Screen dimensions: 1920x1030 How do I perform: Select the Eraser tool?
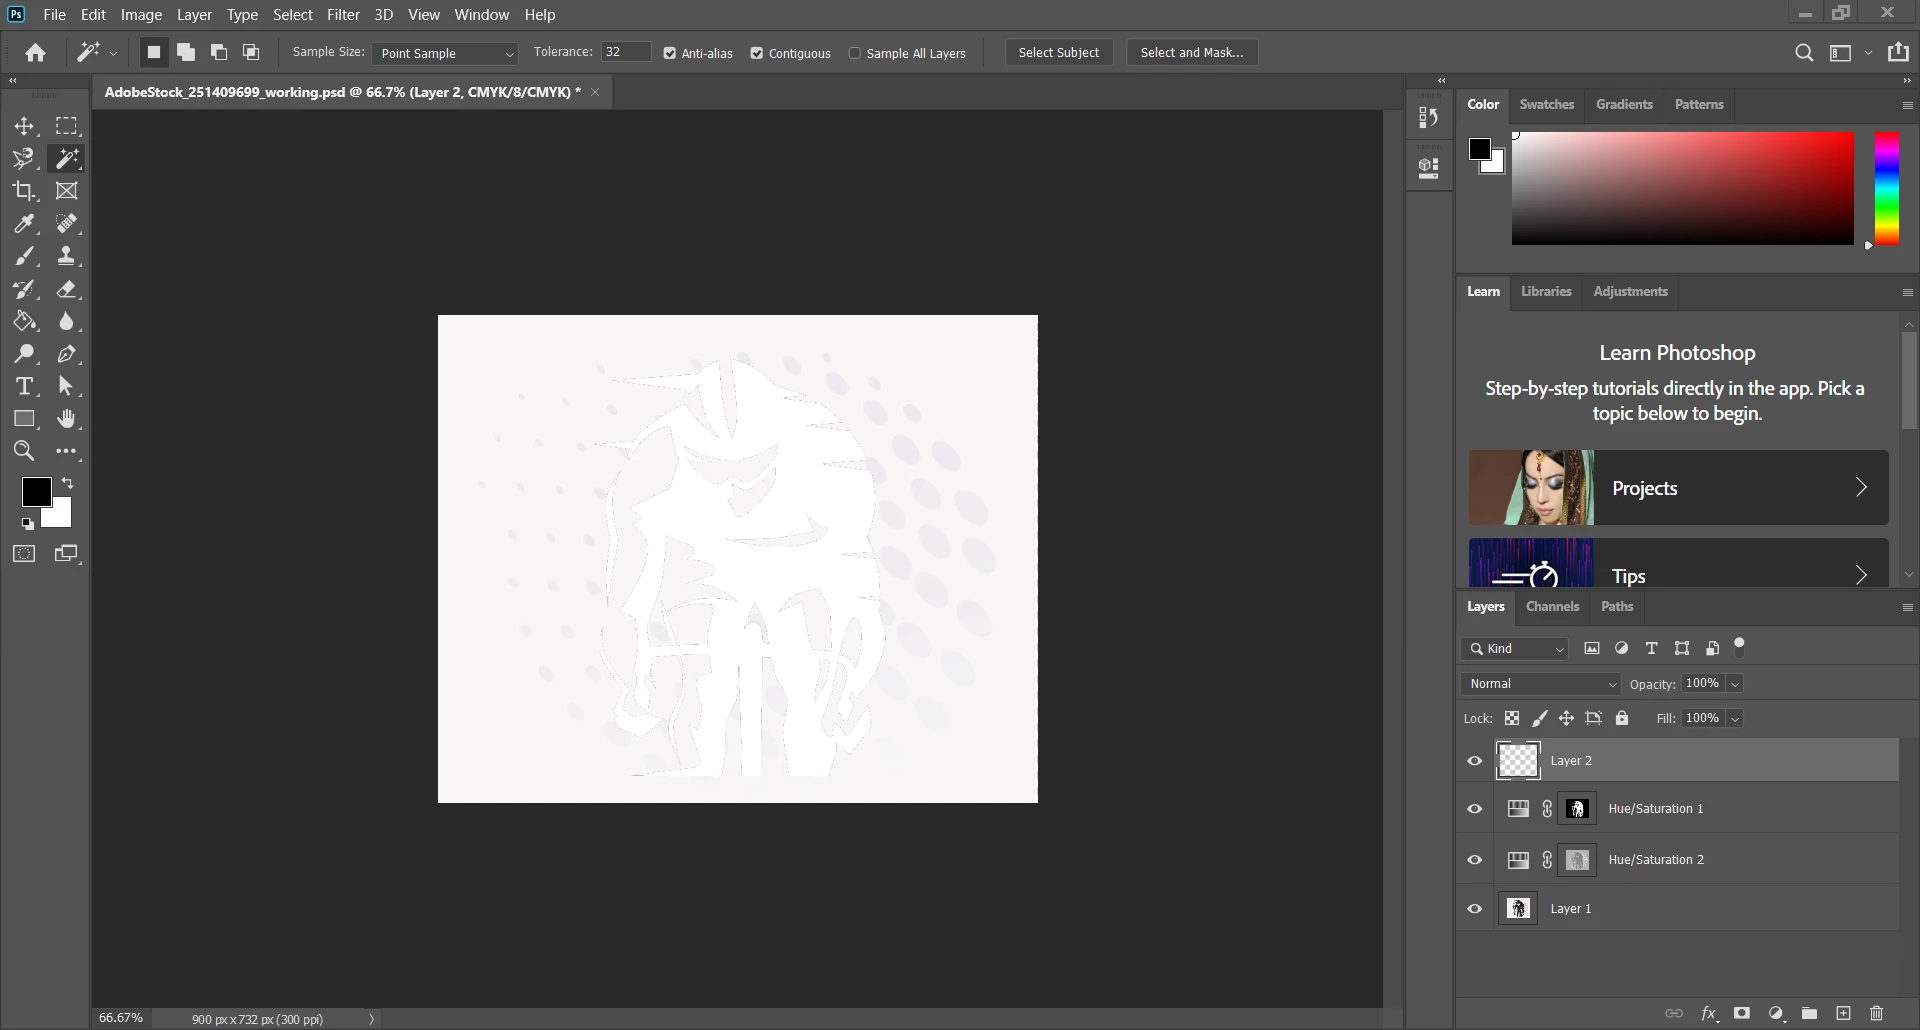click(x=67, y=289)
